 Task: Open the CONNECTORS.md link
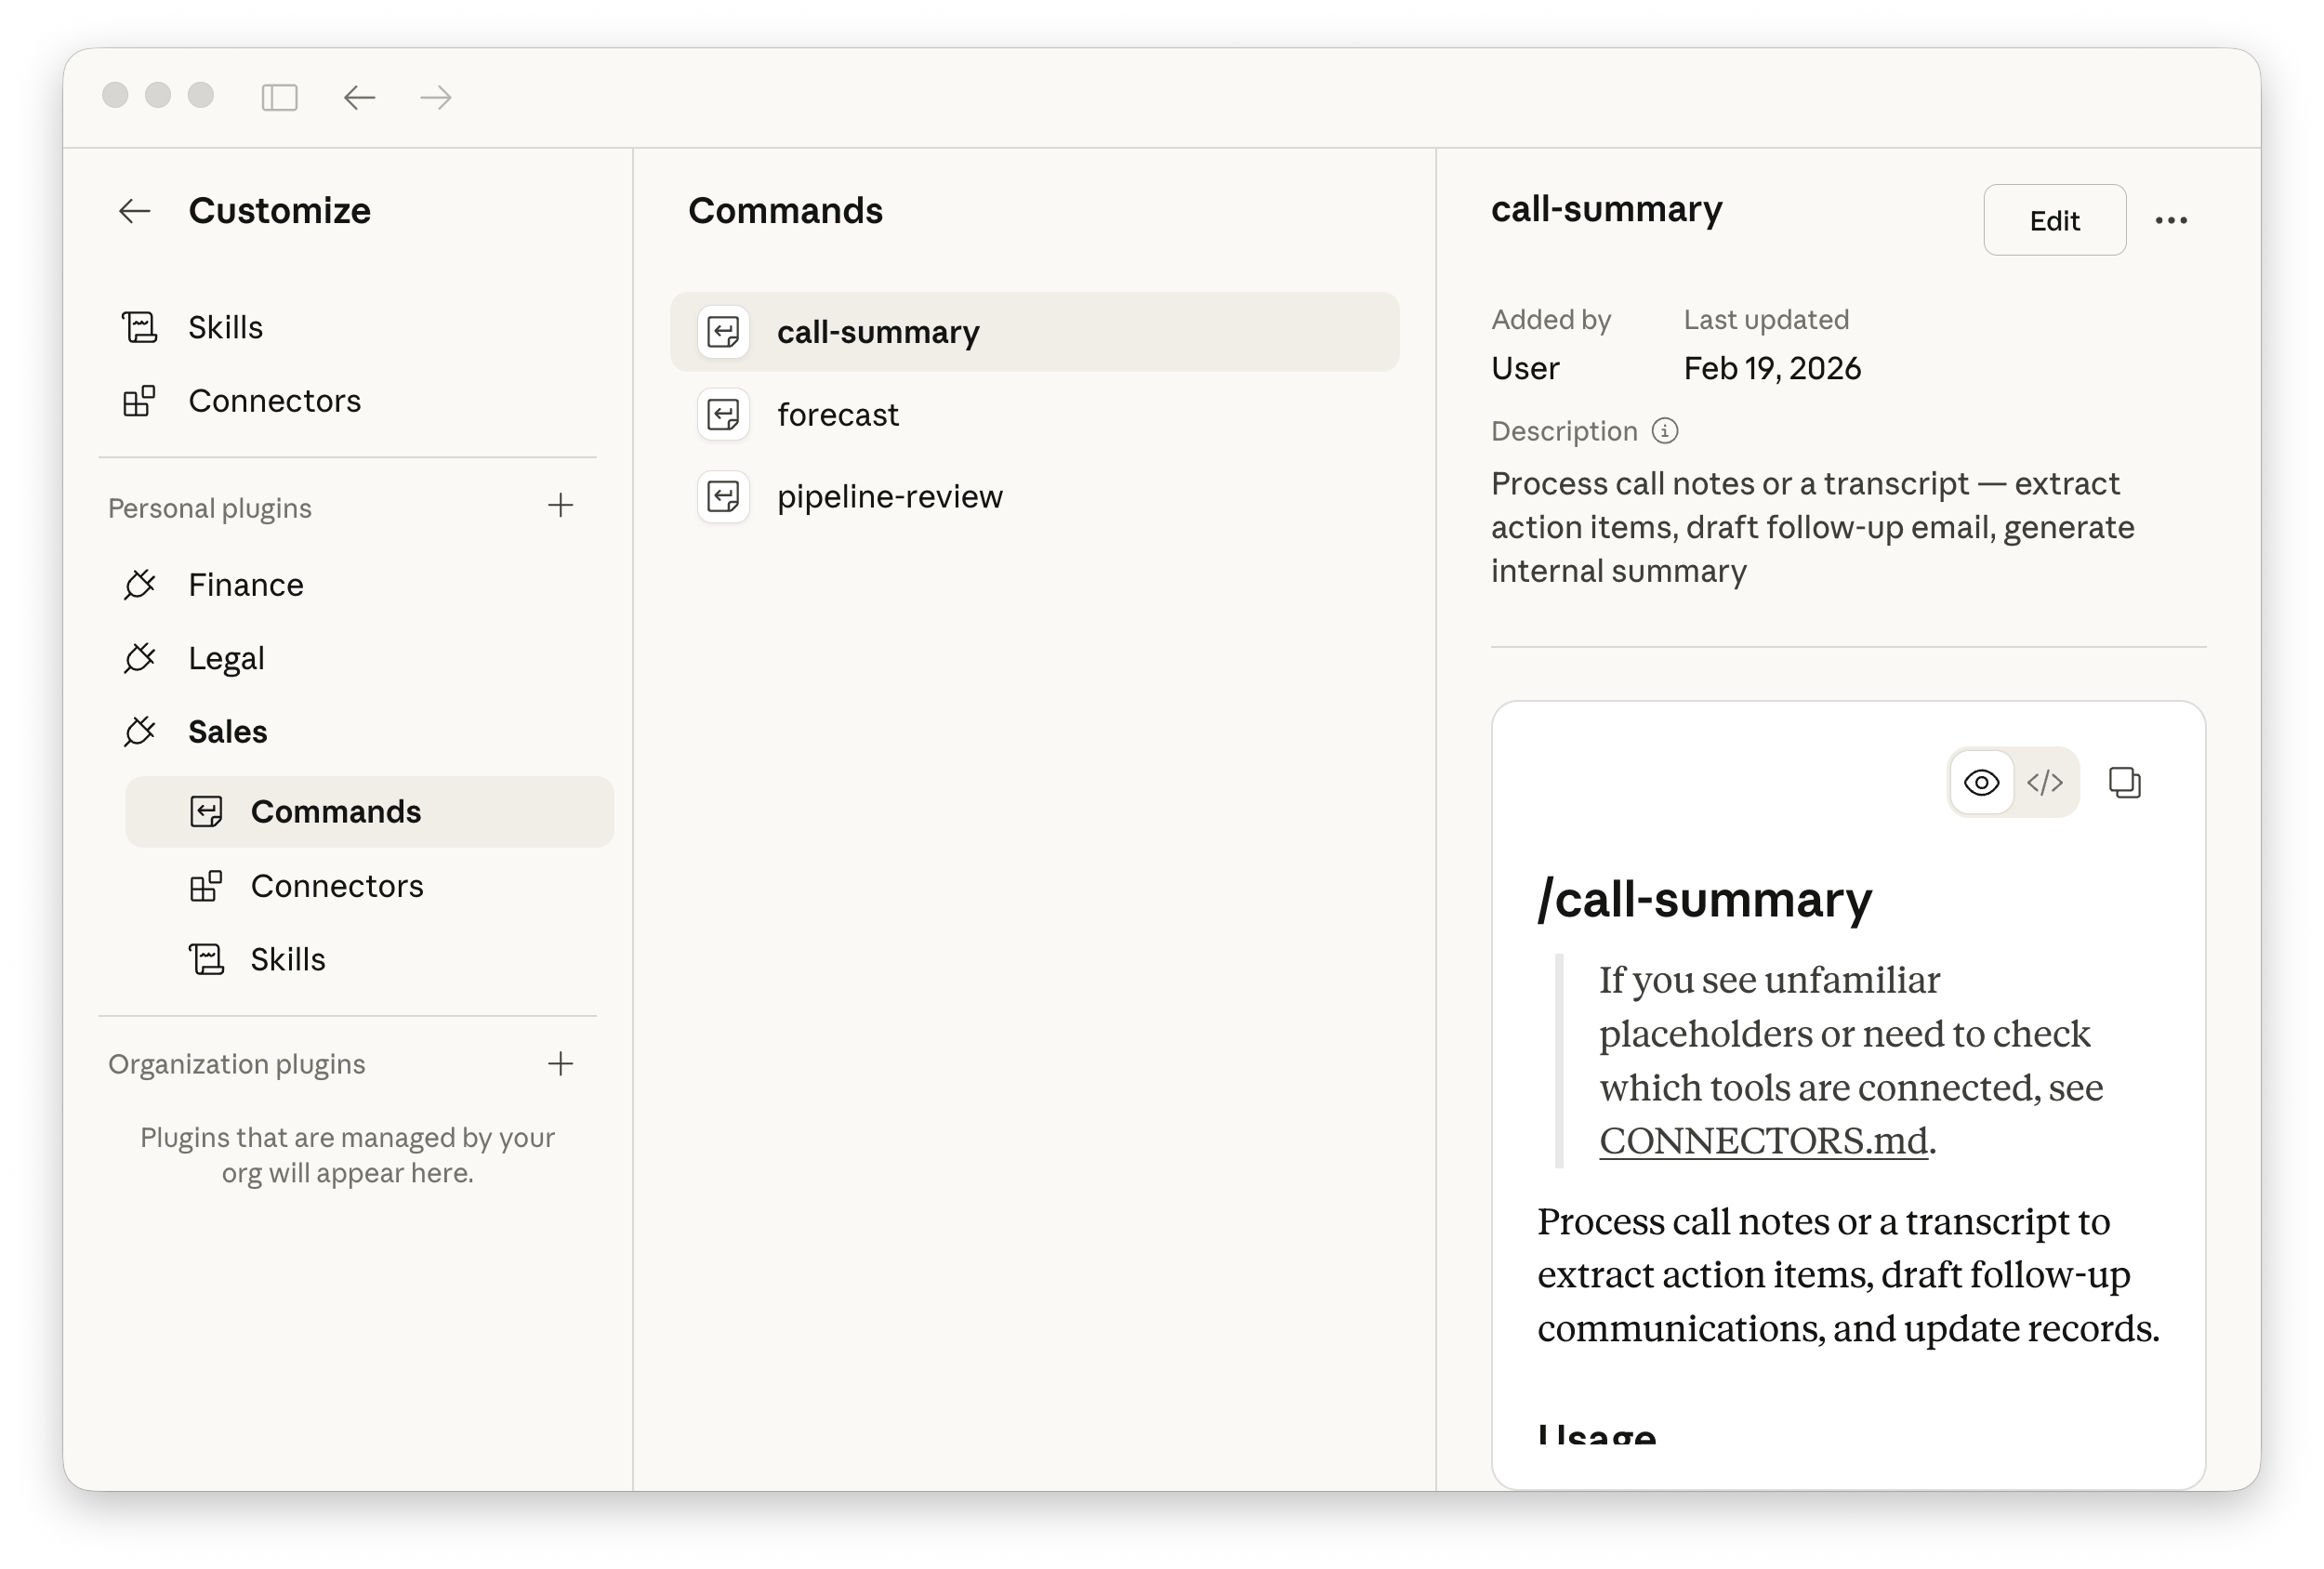pyautogui.click(x=1763, y=1141)
